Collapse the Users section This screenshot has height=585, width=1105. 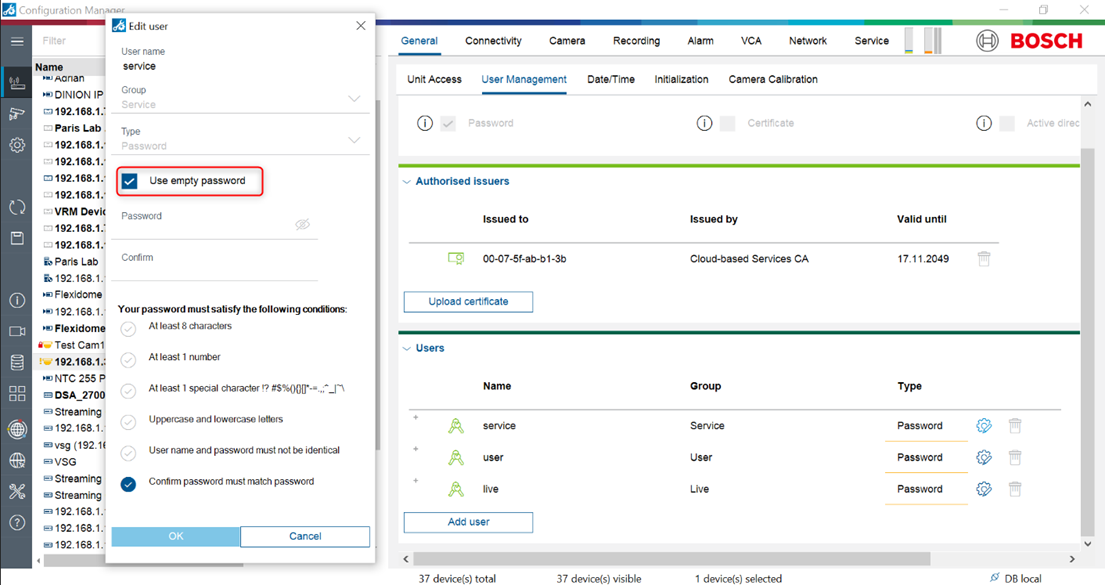point(407,349)
